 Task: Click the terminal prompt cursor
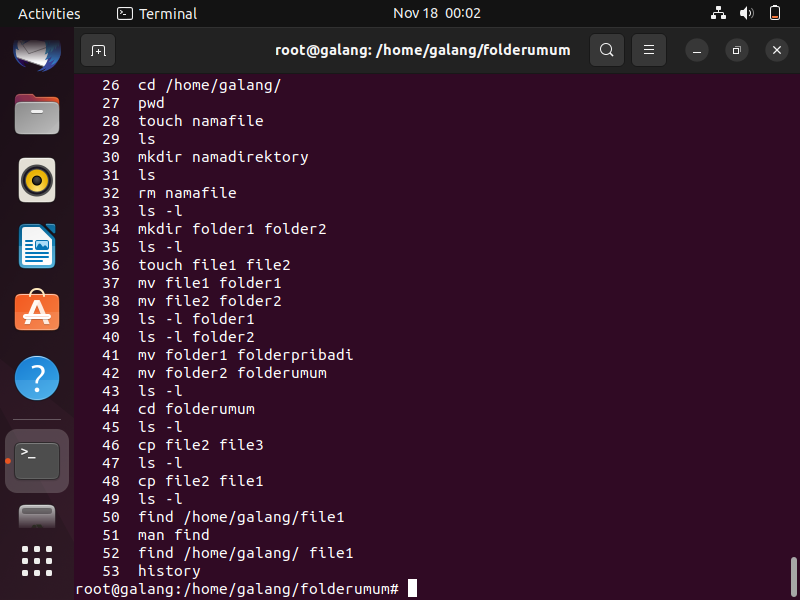coord(412,588)
